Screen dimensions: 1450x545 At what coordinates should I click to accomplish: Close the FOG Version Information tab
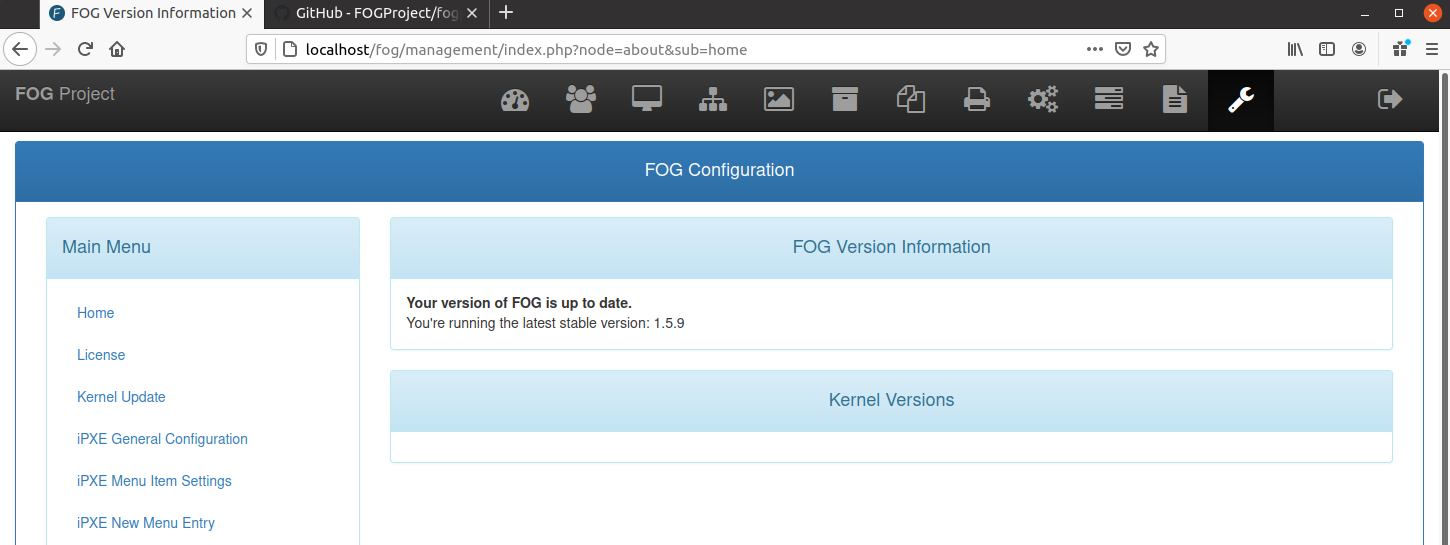(x=249, y=13)
